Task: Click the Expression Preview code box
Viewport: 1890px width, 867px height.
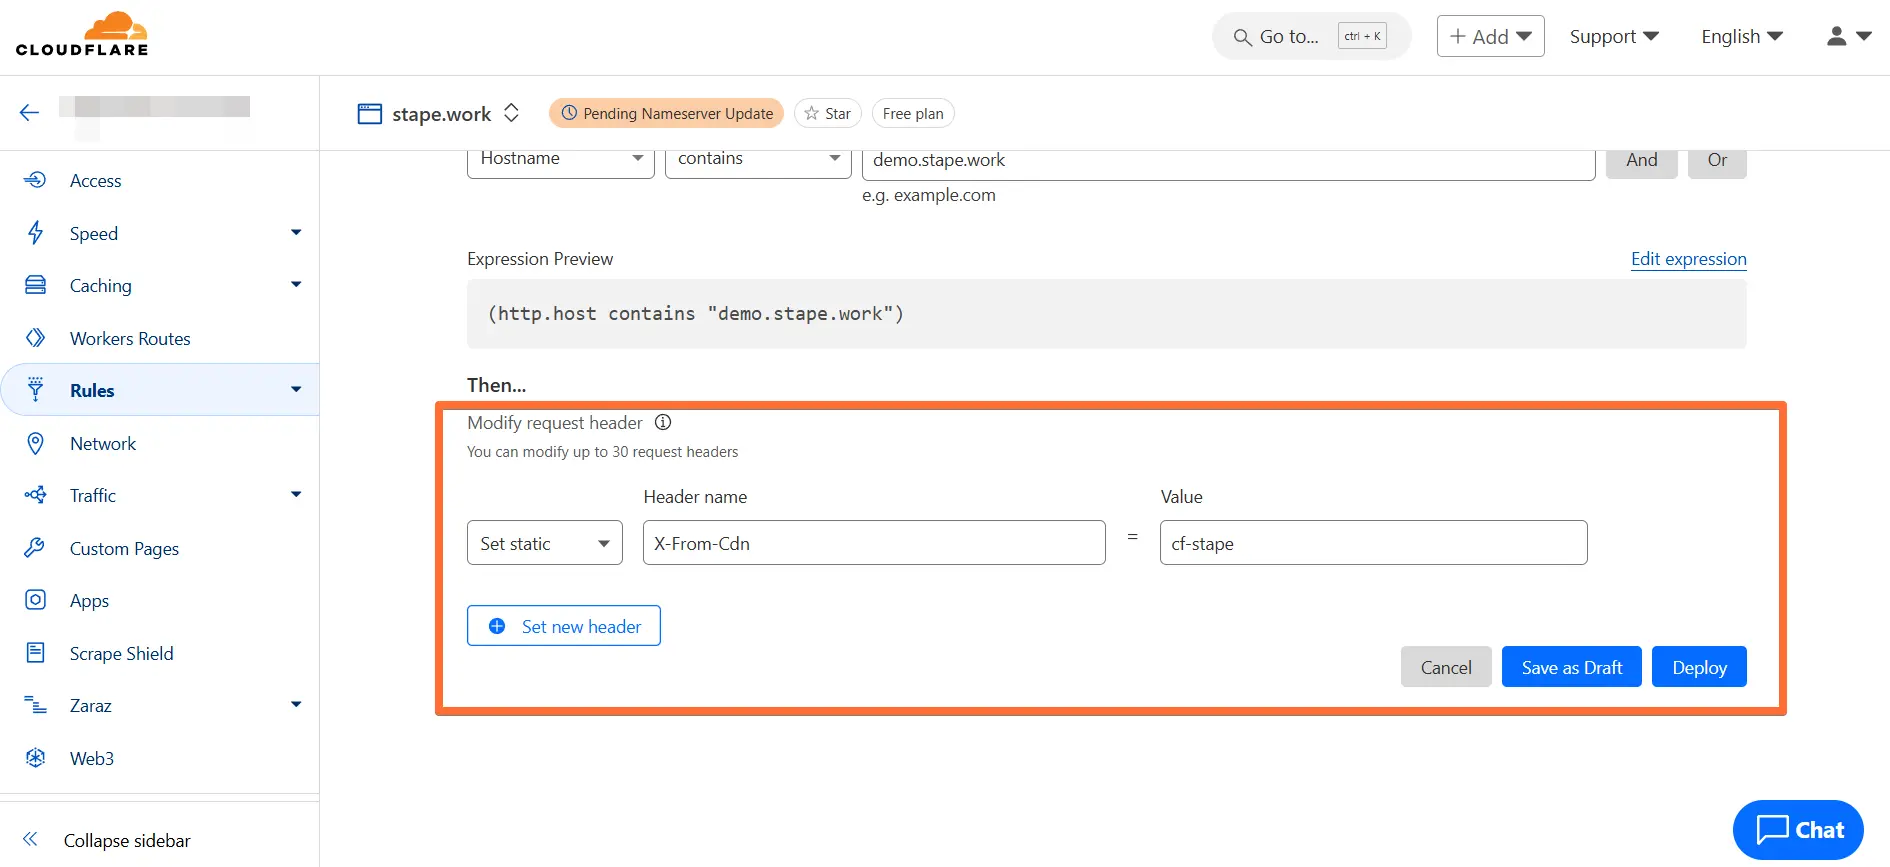Action: pyautogui.click(x=1106, y=314)
